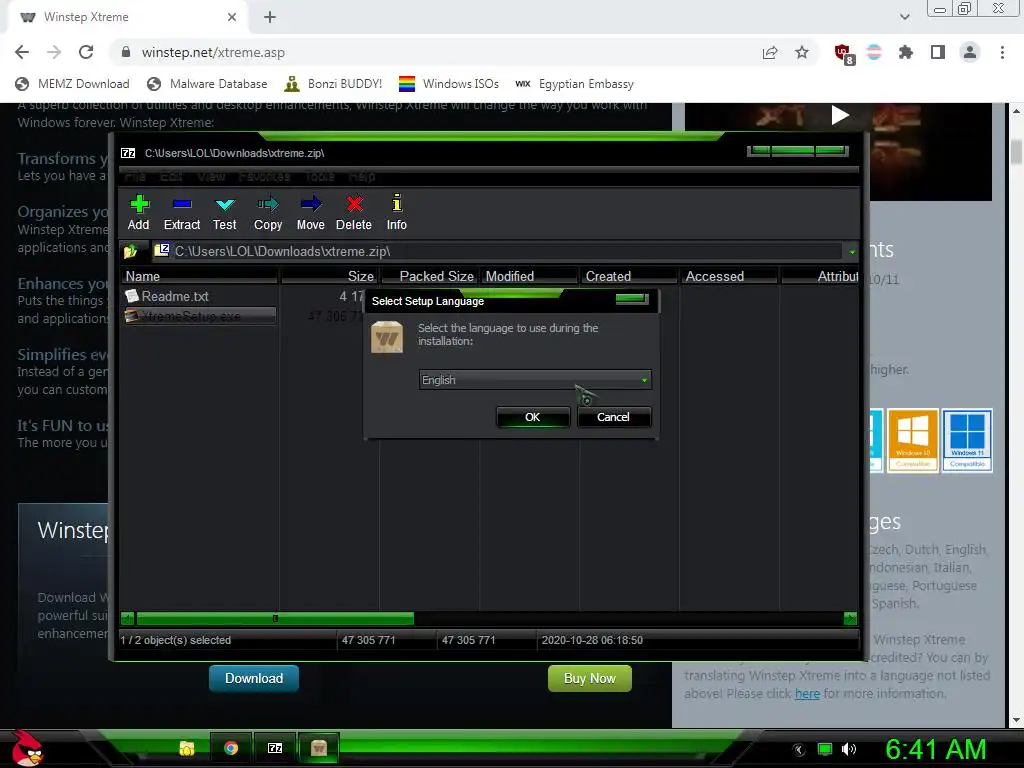The height and width of the screenshot is (768, 1024).
Task: Select the Readme.txt file row
Action: point(200,296)
